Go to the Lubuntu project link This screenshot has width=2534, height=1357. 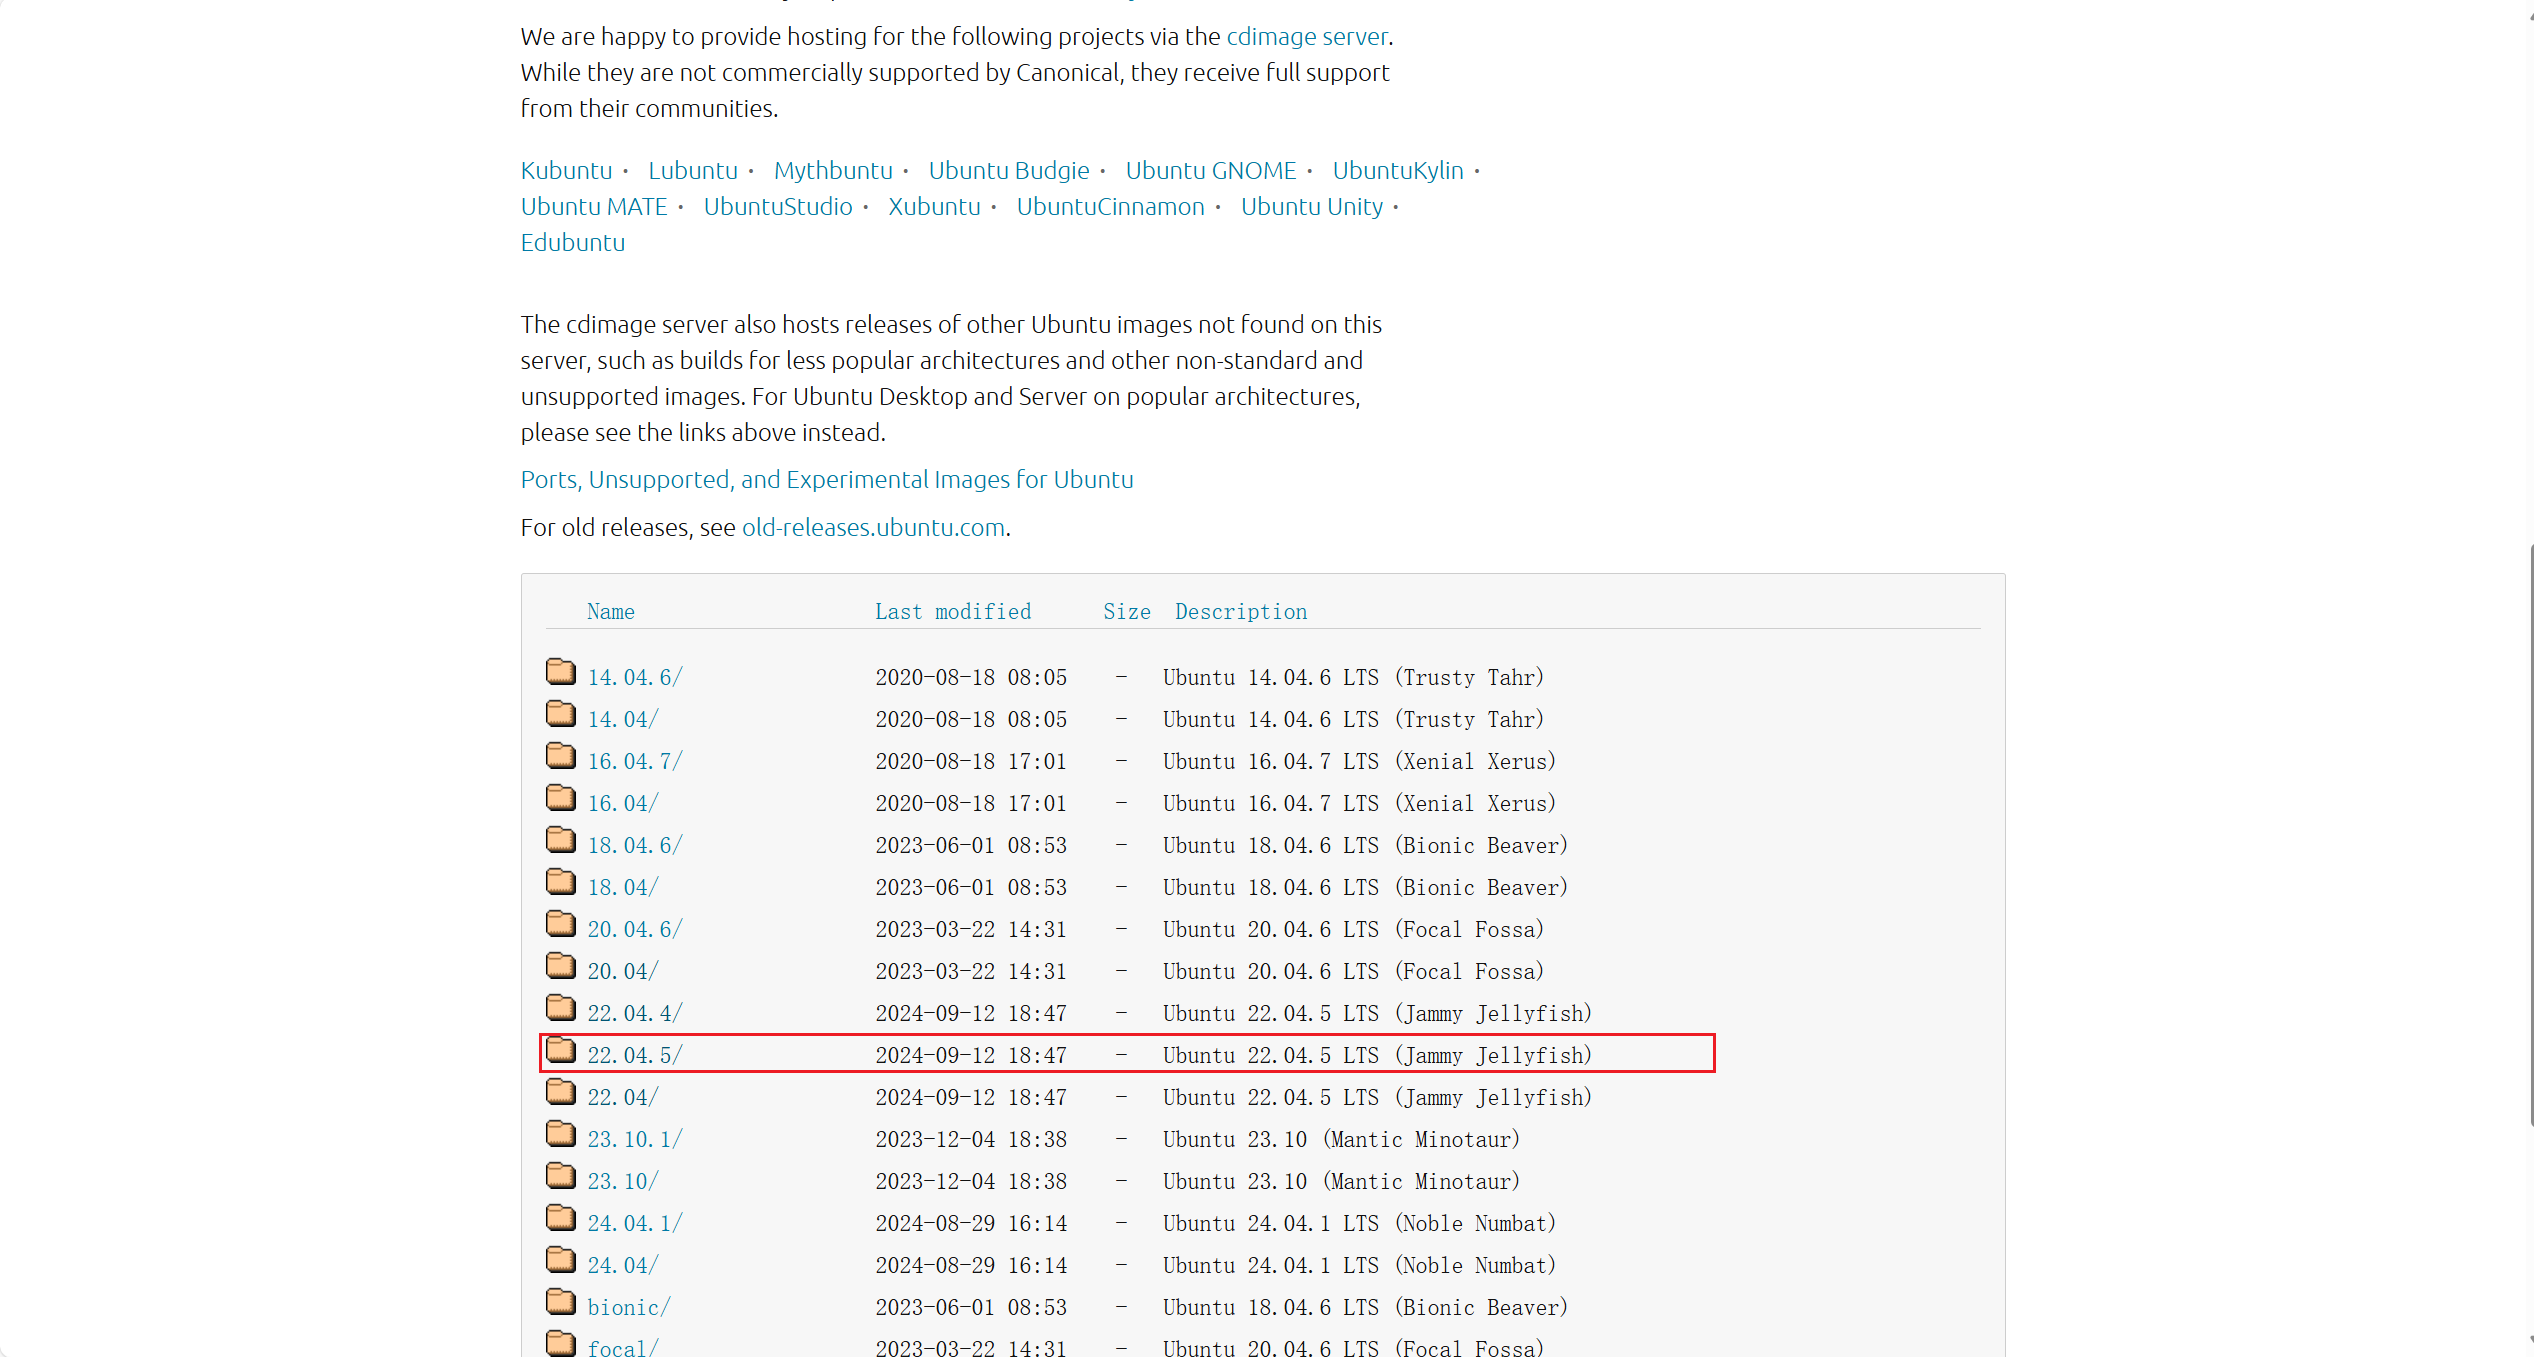pos(693,171)
